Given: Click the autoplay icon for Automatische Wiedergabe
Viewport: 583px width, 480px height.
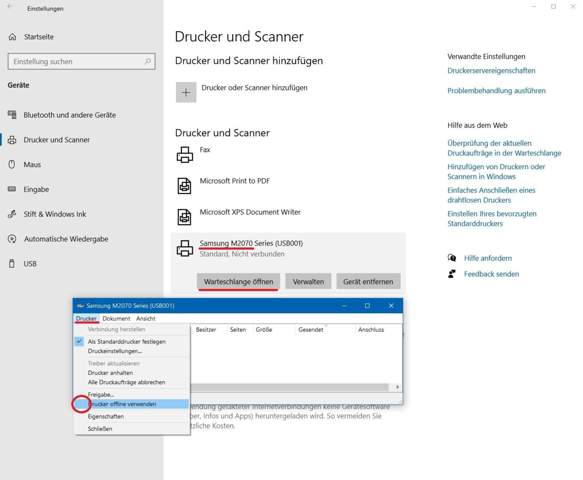Looking at the screenshot, I should coord(12,239).
